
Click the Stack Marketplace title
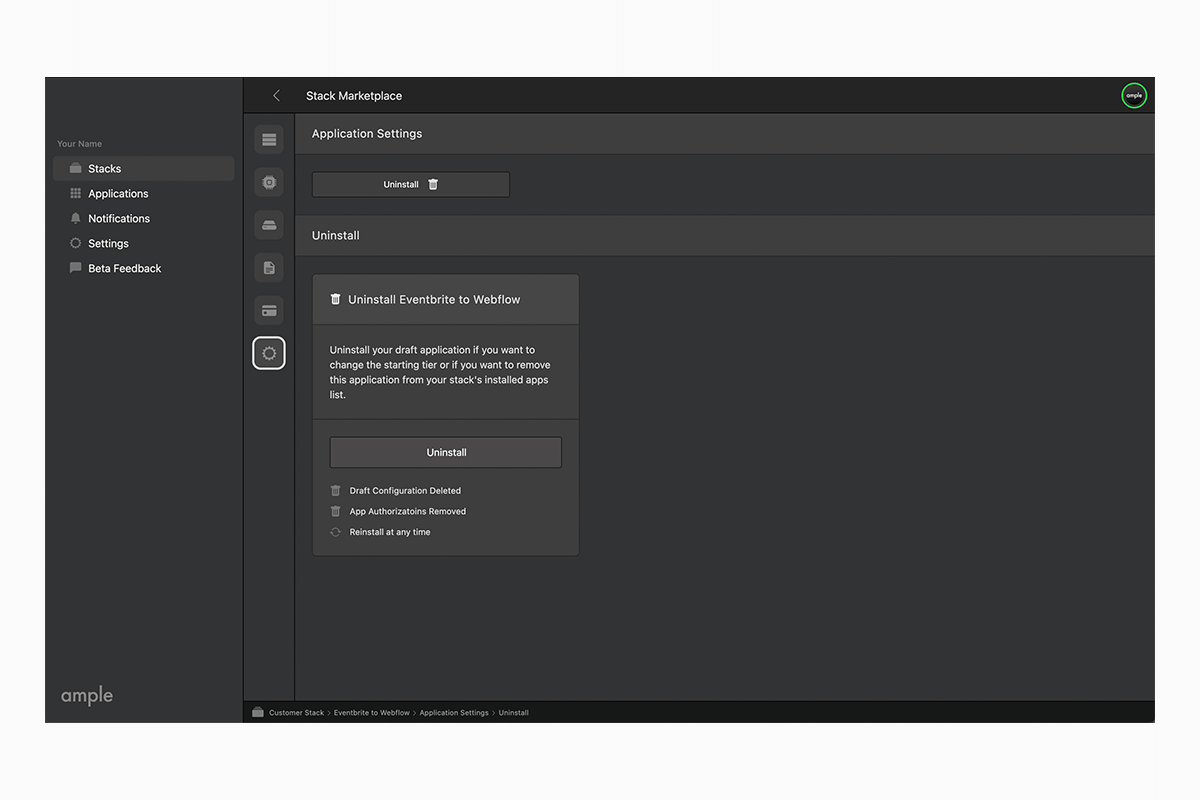pos(354,96)
